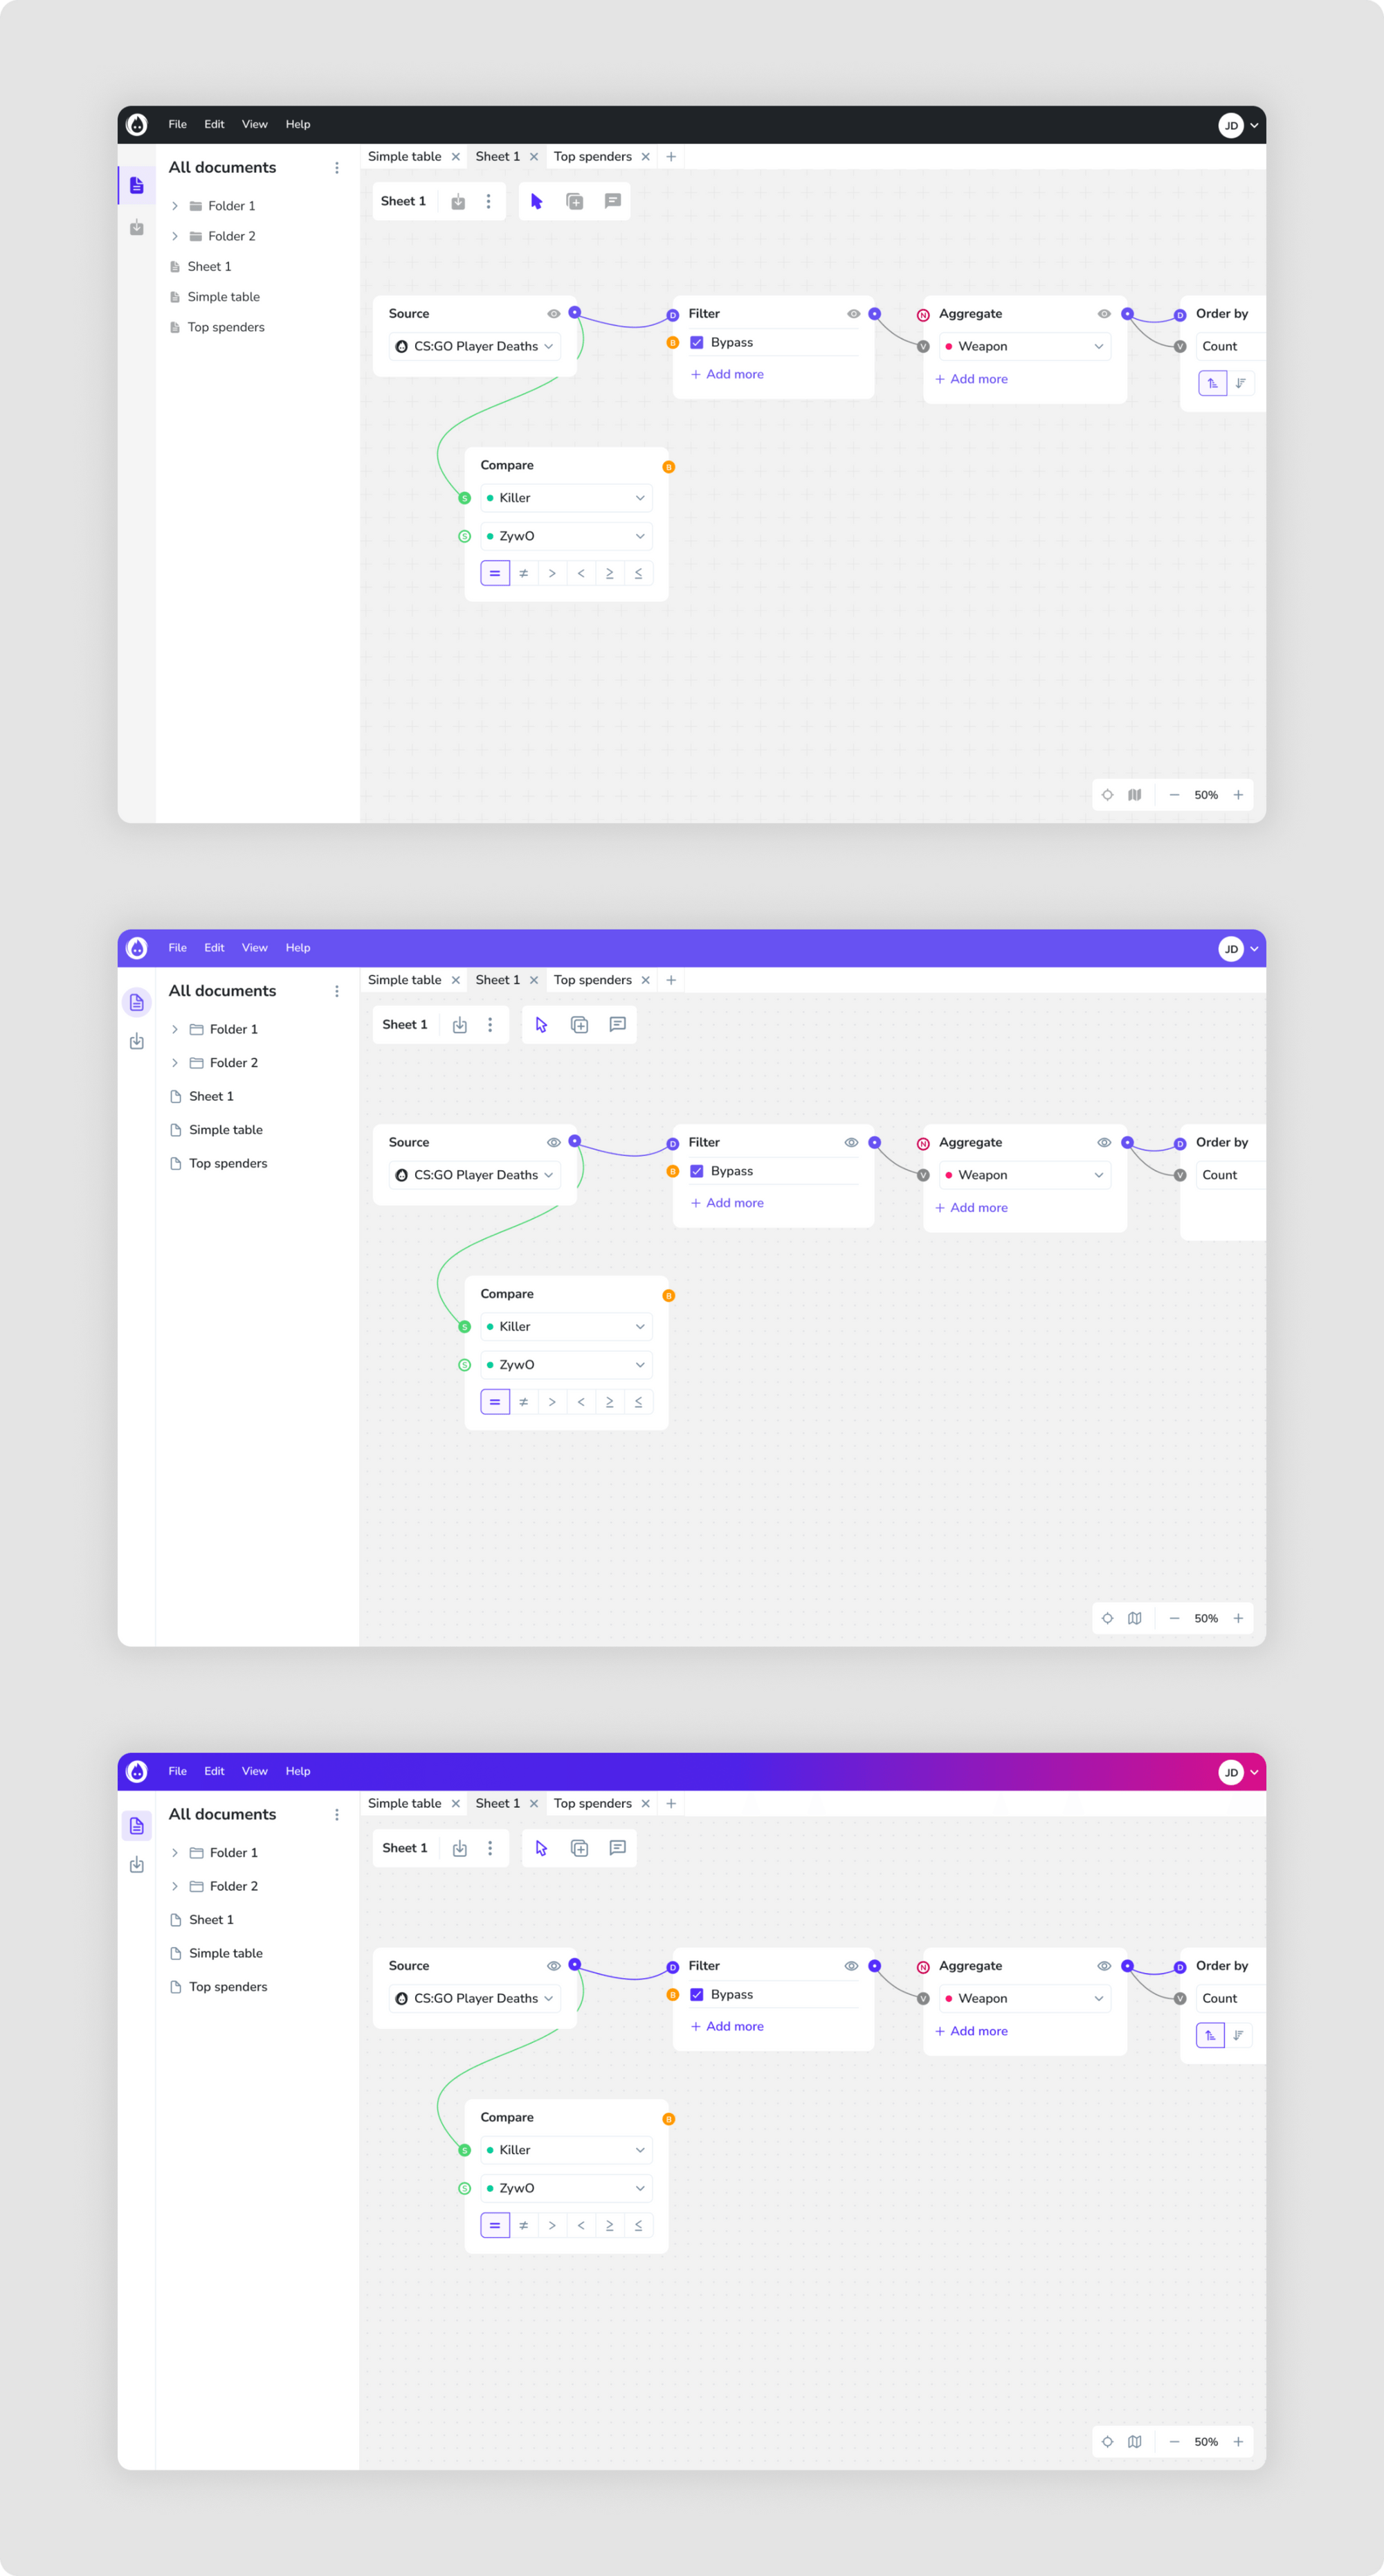The width and height of the screenshot is (1384, 2576).
Task: Hide the Source node output with its eye toggle
Action: 554,313
